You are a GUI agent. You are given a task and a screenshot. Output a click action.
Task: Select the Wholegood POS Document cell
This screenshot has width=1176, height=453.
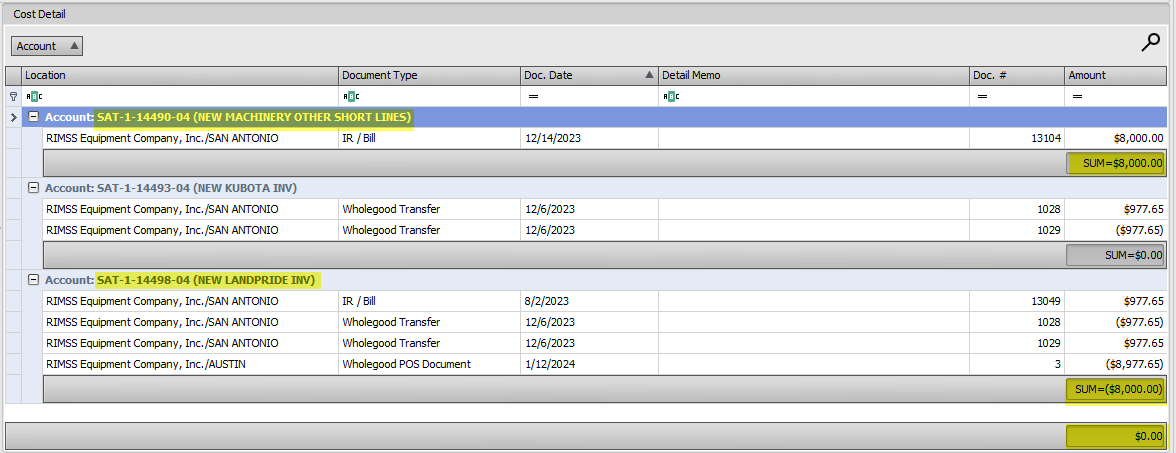[430, 364]
